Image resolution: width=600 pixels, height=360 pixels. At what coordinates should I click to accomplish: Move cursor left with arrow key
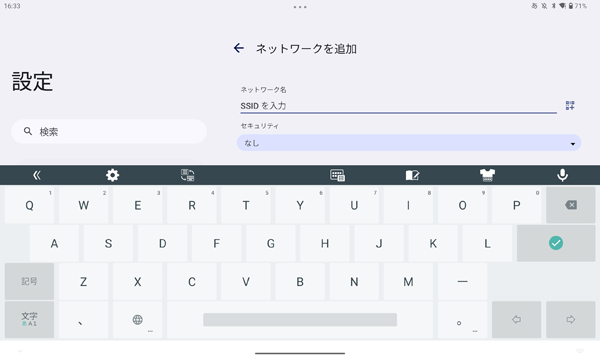click(517, 319)
